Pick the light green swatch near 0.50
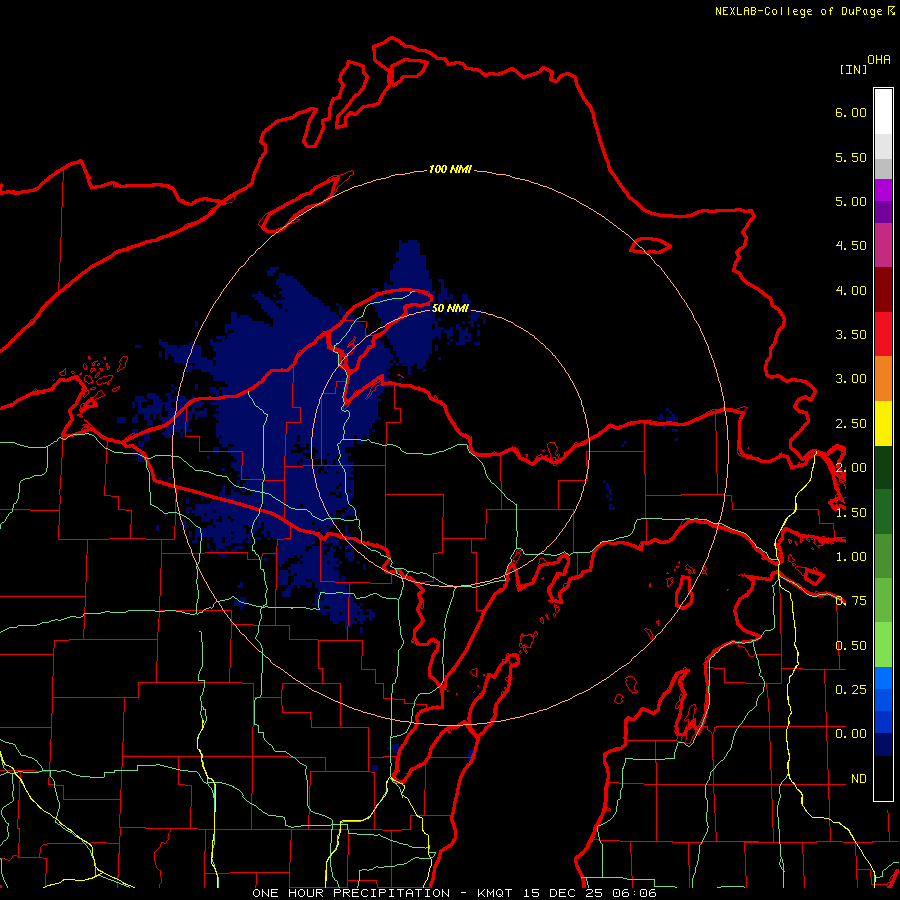Viewport: 900px width, 900px height. (x=883, y=645)
